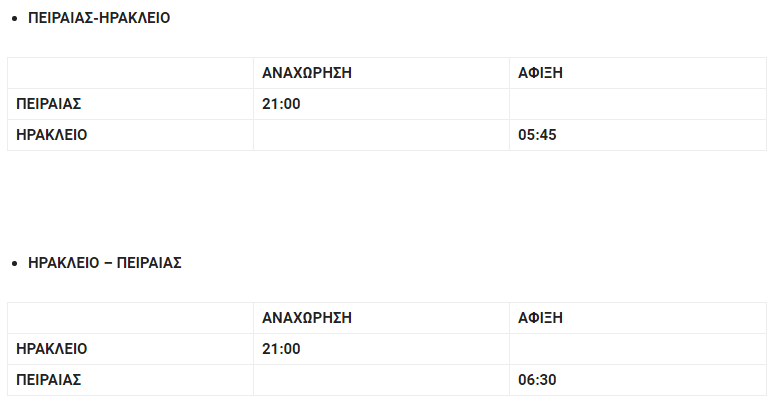Screen dimensions: 773x401
Task: Click ΗΡΑΚΛΕΙΟ row label in second table
Action: [51, 349]
